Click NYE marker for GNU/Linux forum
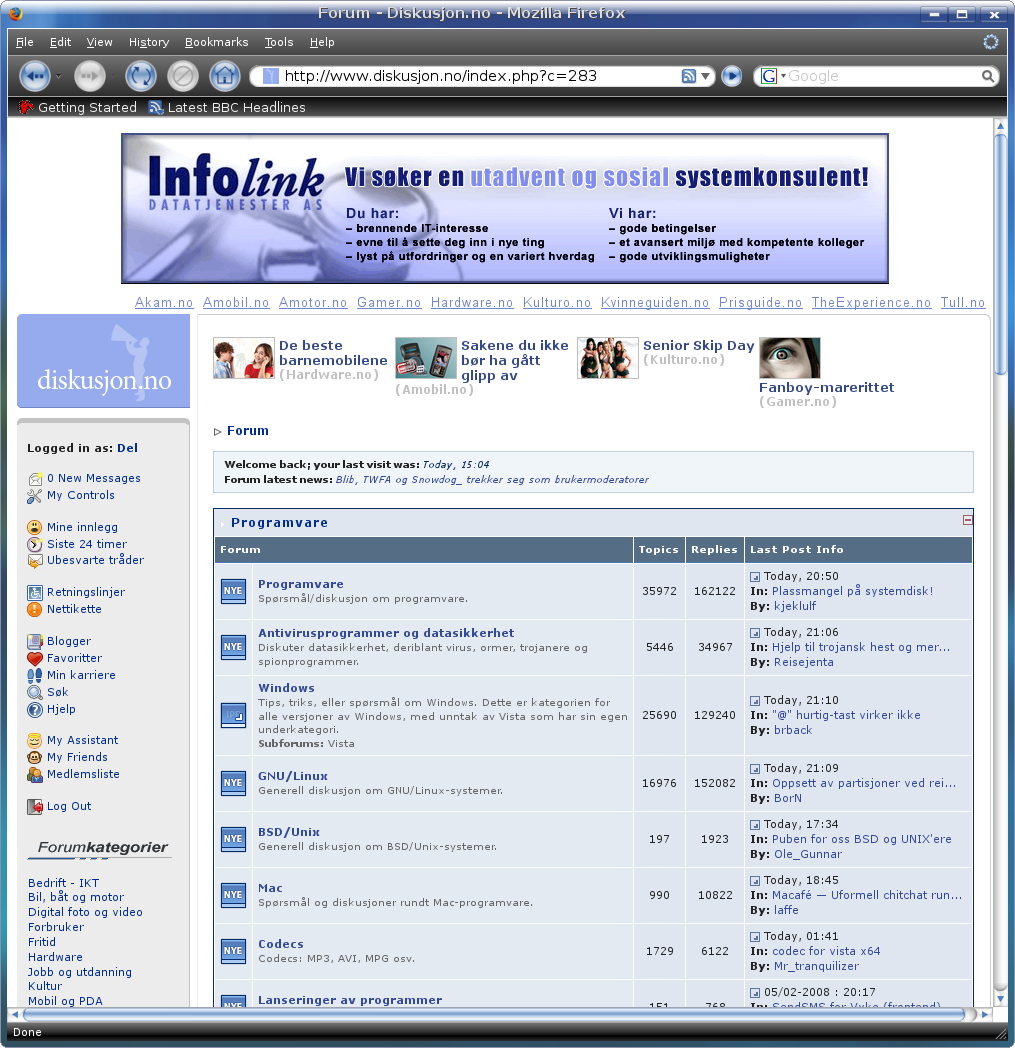 233,783
